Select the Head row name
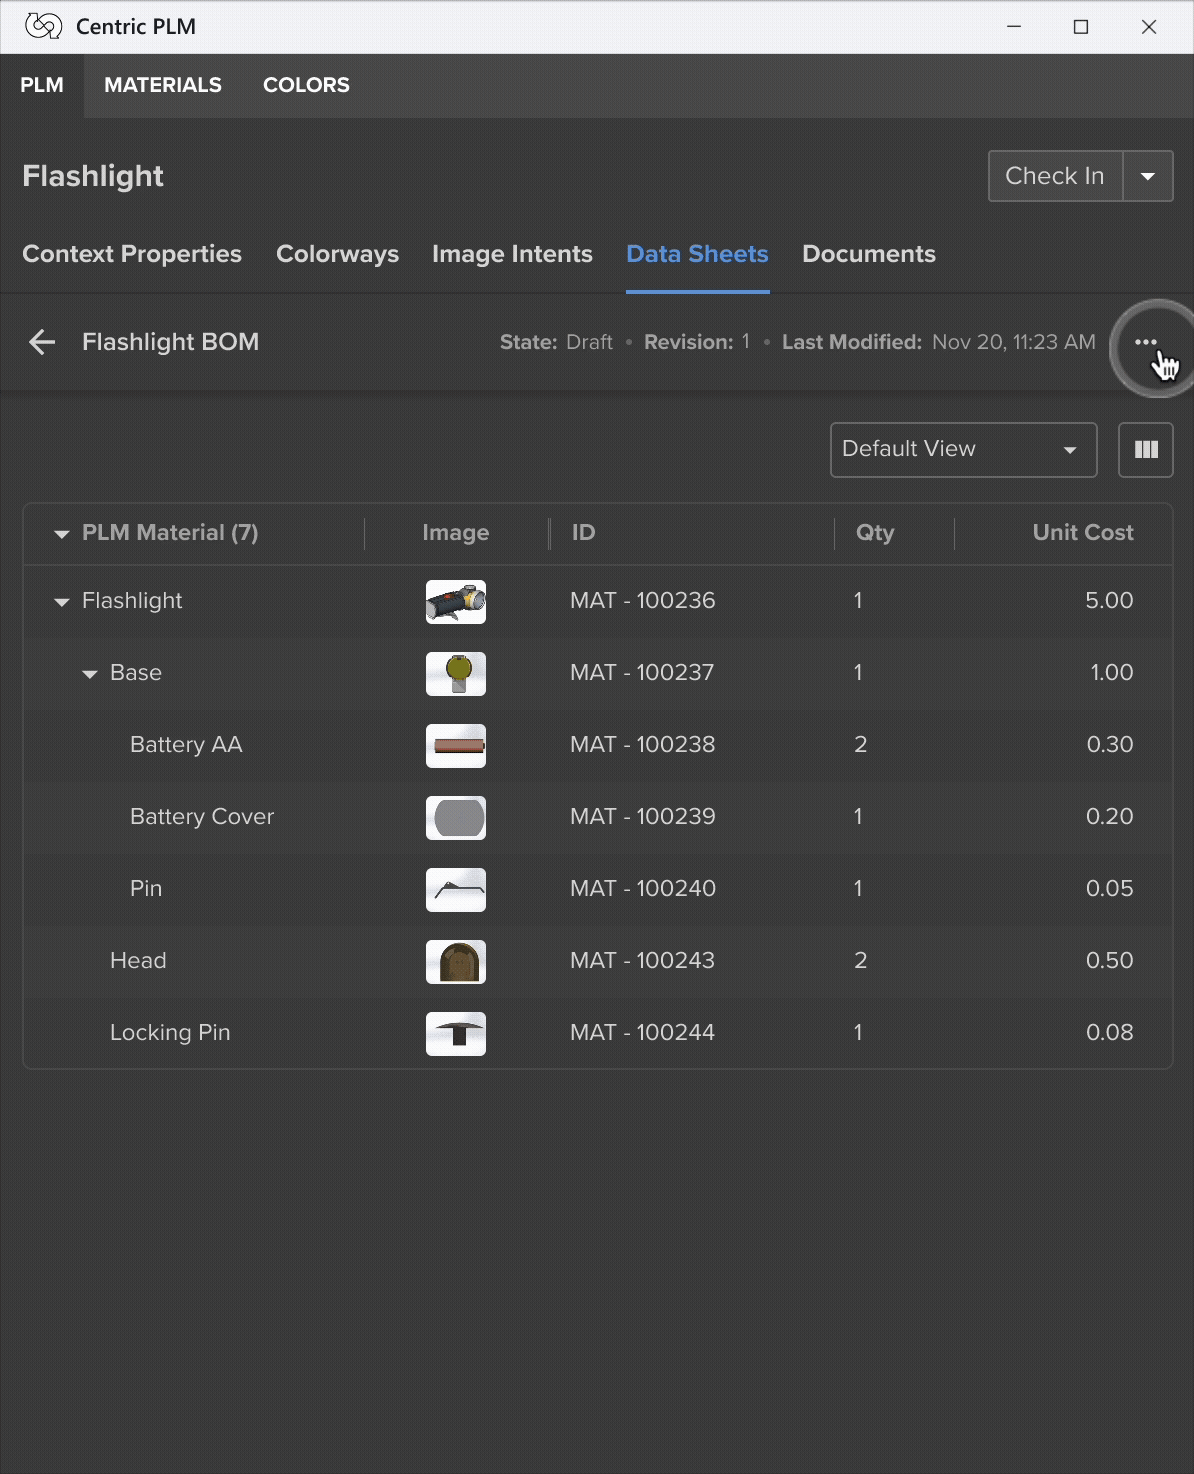This screenshot has width=1194, height=1474. point(138,961)
